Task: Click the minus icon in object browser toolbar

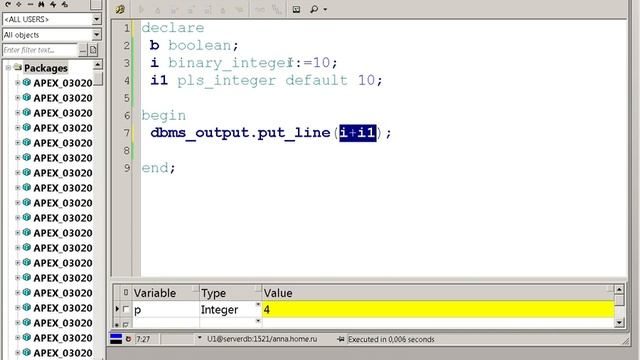Action: click(x=30, y=4)
